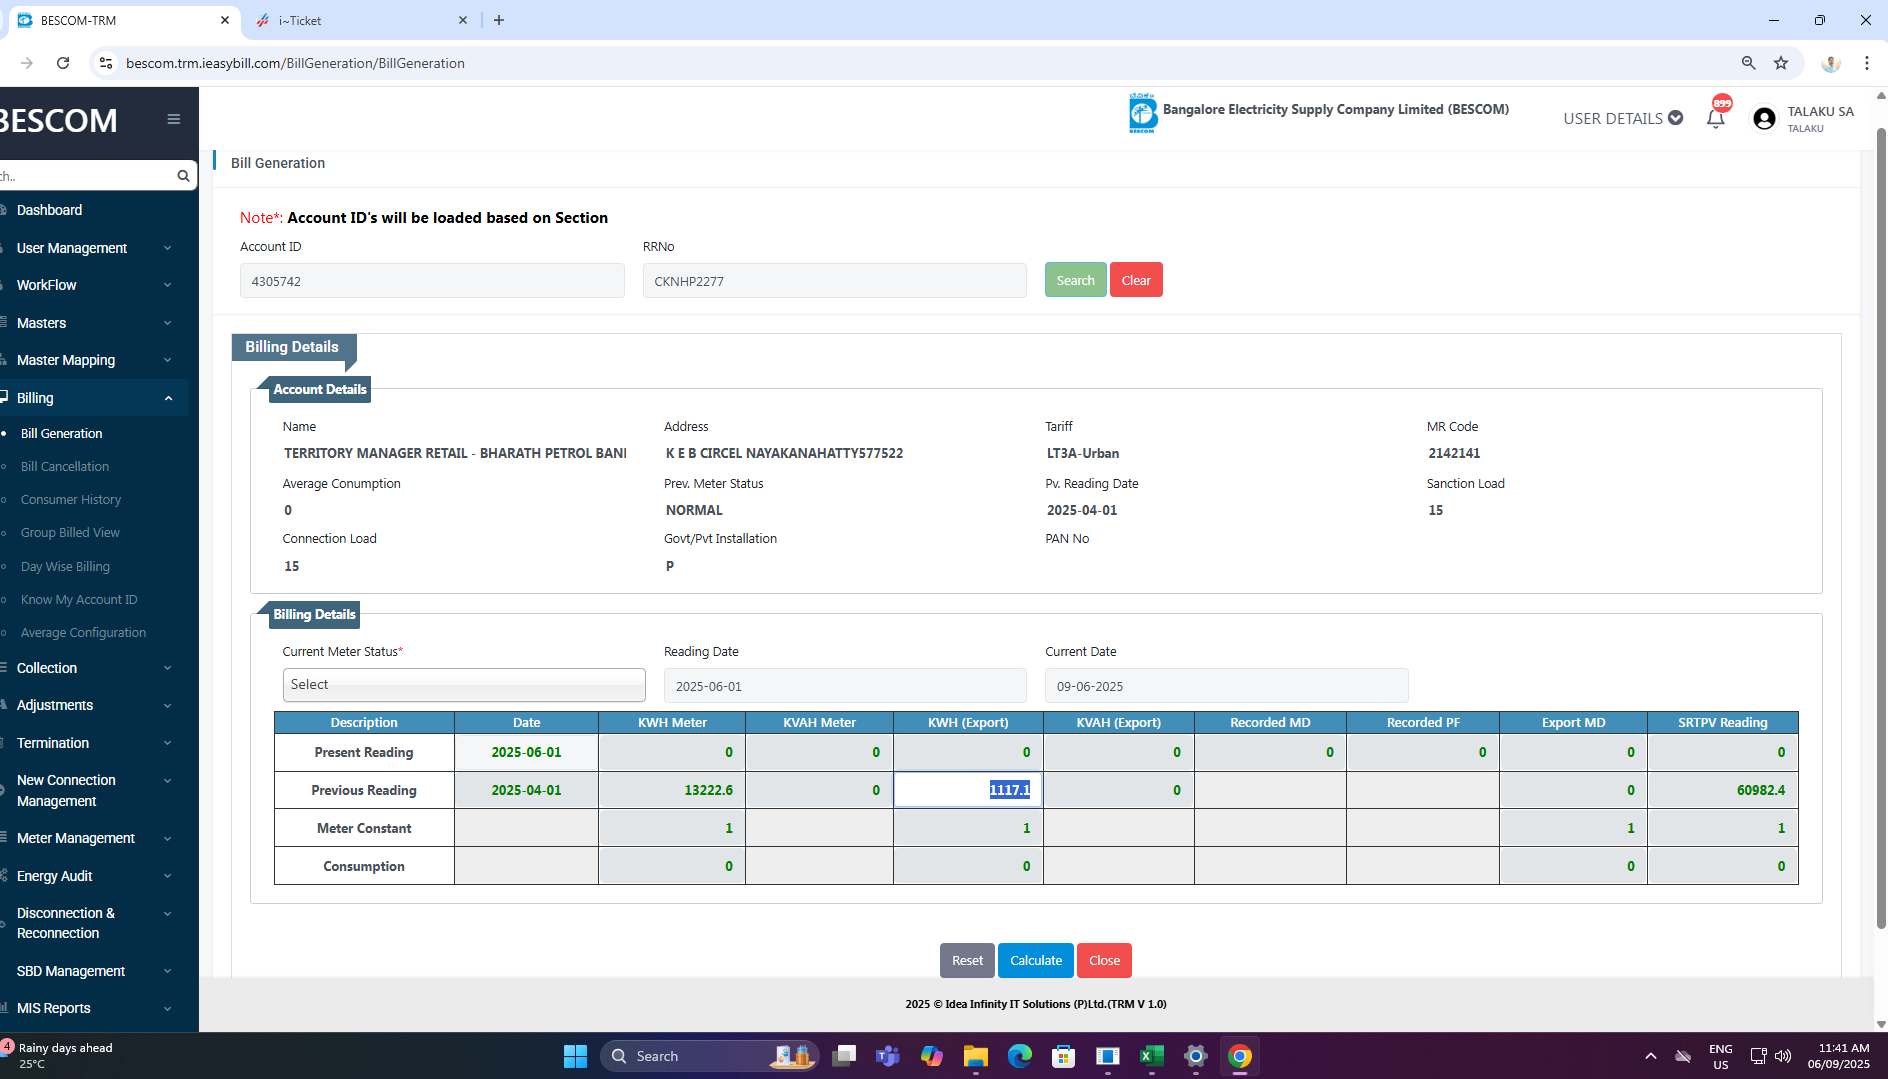Viewport: 1888px width, 1079px height.
Task: Click the browser address bar URL
Action: [x=295, y=63]
